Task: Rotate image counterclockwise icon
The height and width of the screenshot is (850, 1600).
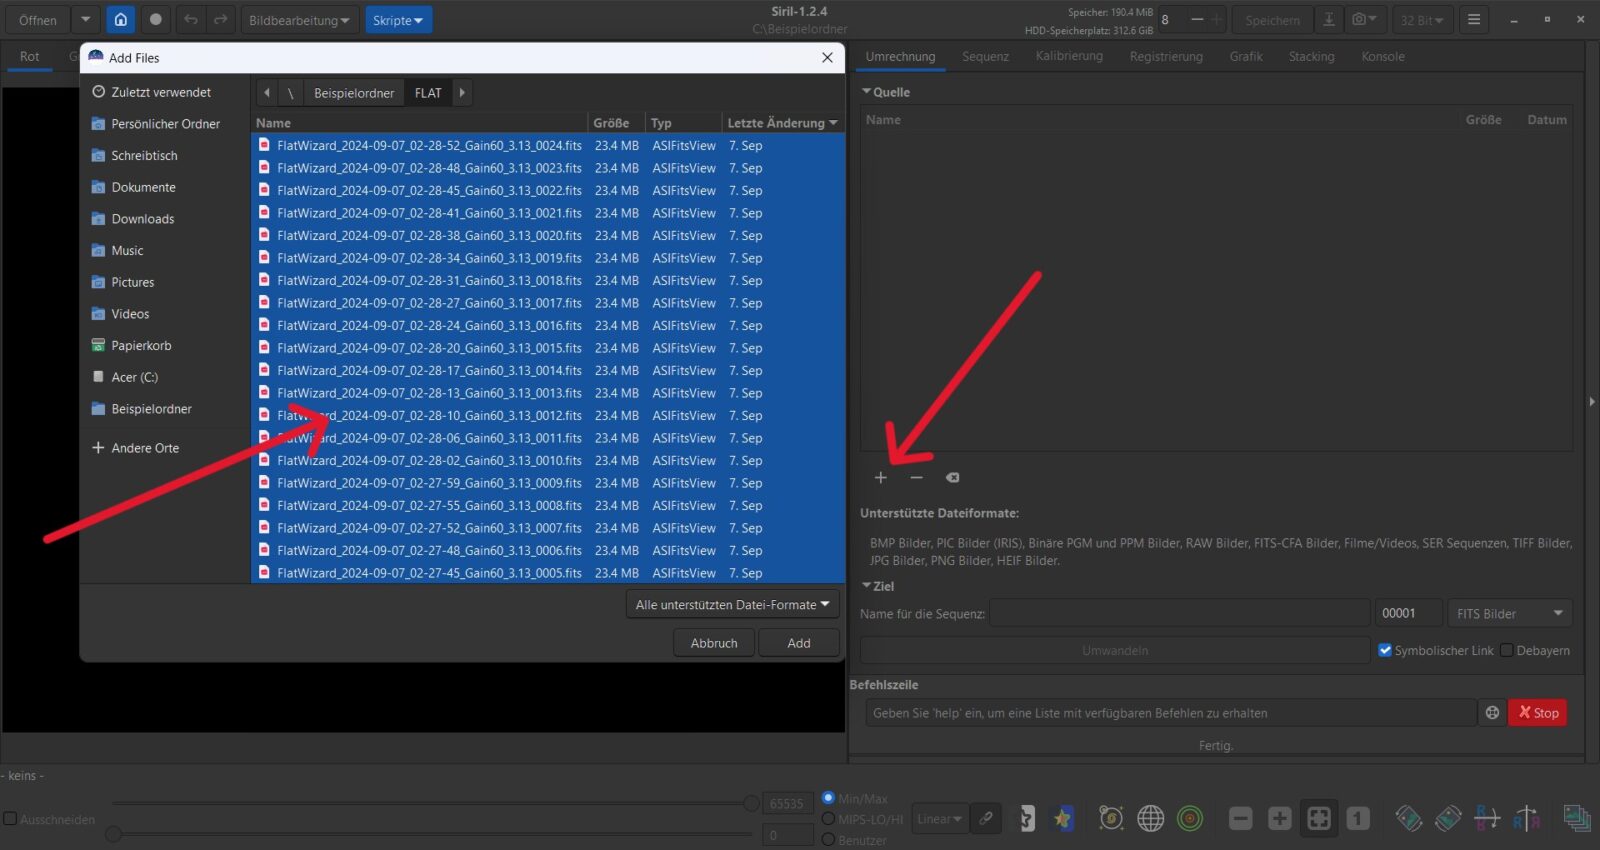Action: 1409,819
